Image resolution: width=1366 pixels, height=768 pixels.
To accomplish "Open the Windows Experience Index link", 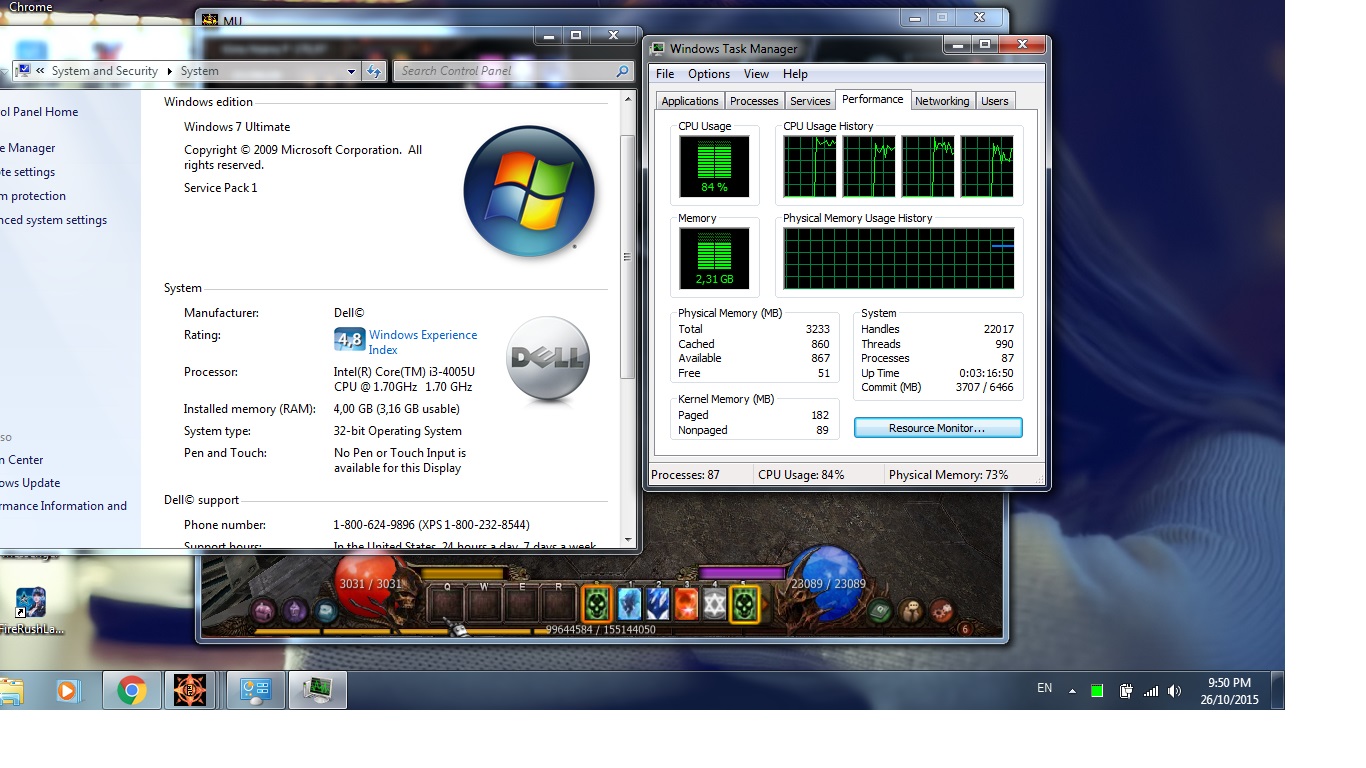I will (423, 342).
